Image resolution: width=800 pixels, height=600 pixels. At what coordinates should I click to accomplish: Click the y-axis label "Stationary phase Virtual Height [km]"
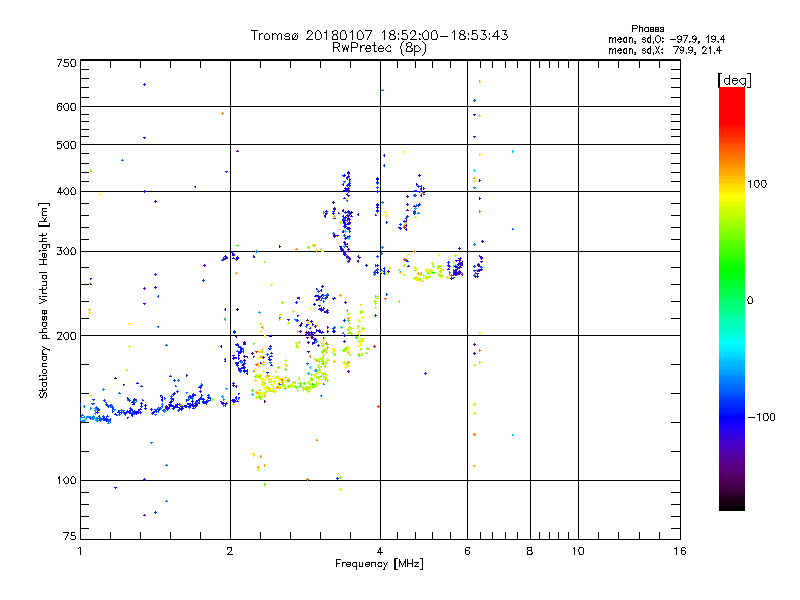[x=44, y=301]
